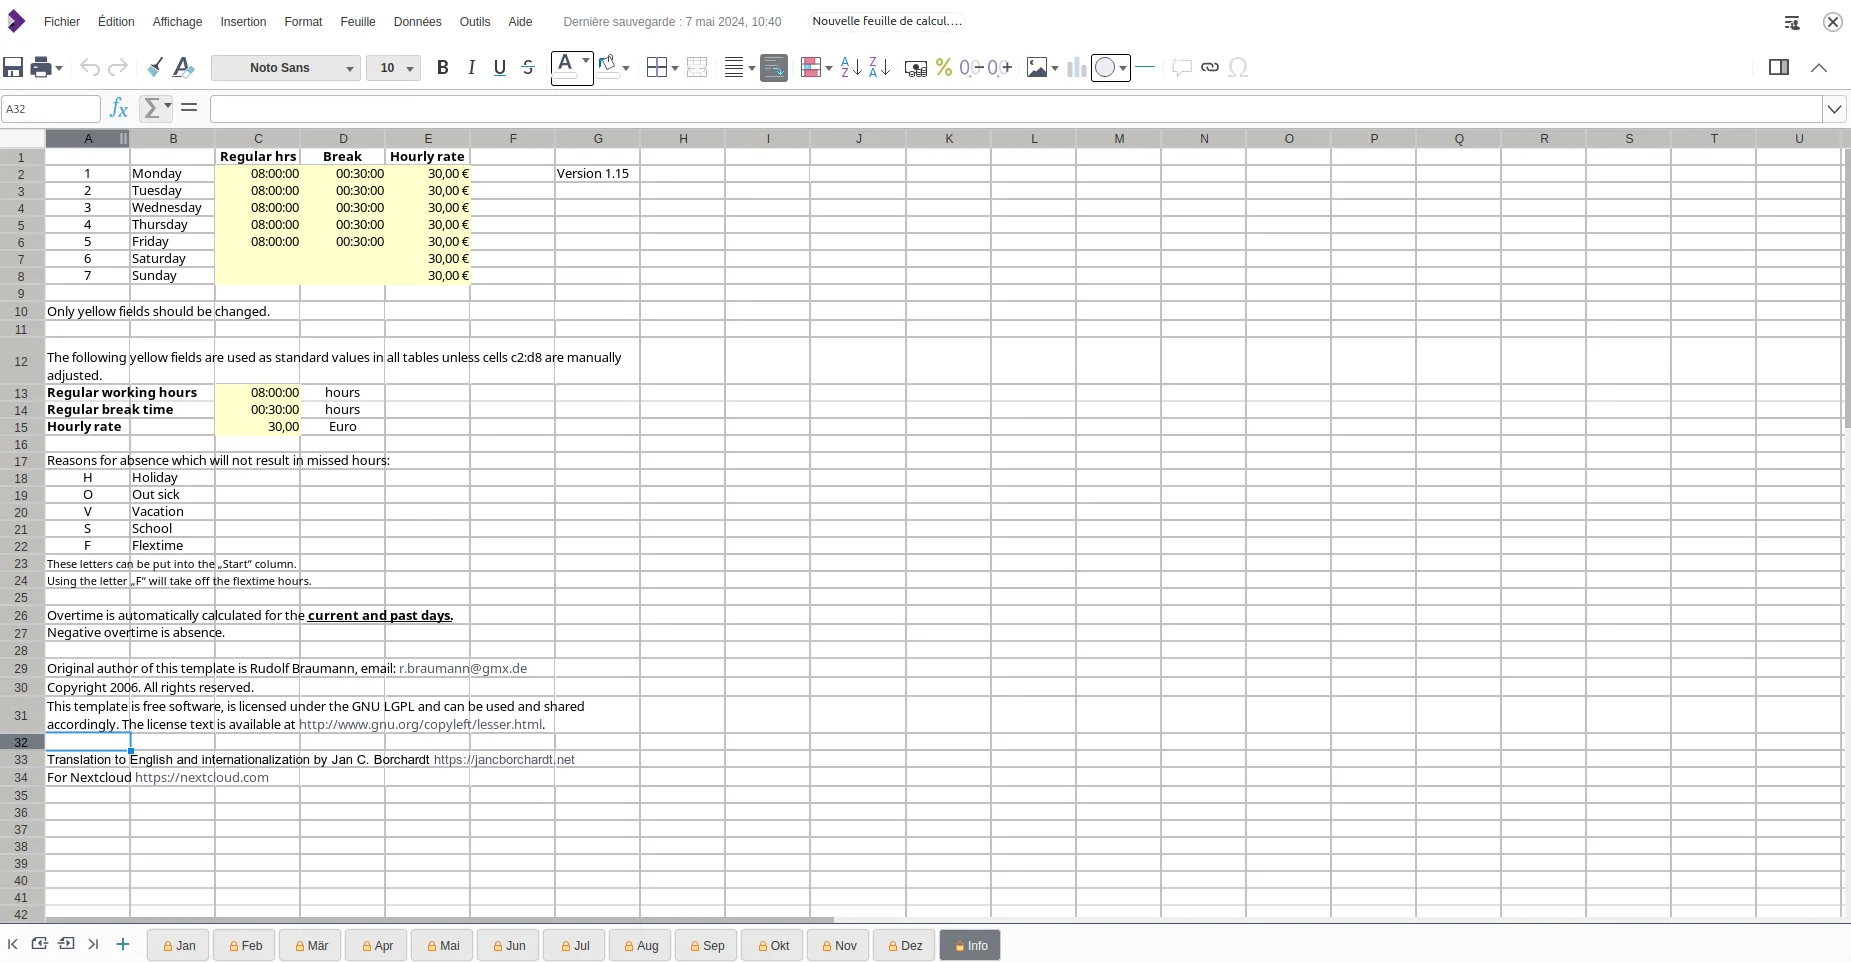Click the Save document icon
1851x962 pixels.
[13, 68]
